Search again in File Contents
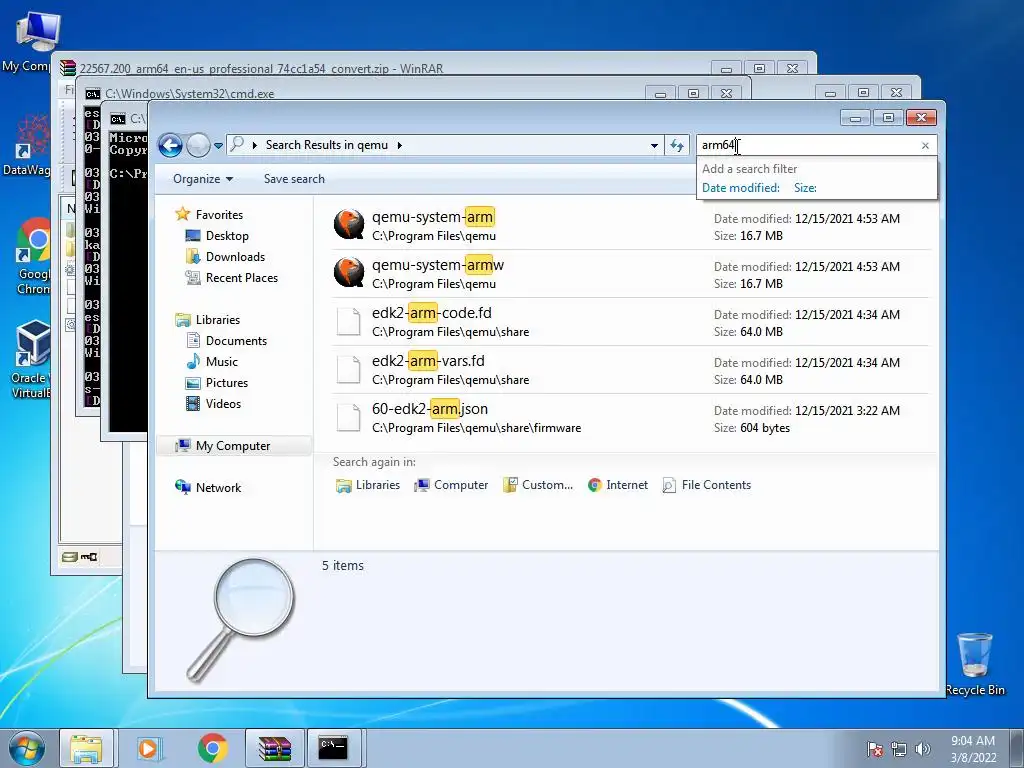Screen dimensions: 1024x768 point(707,485)
